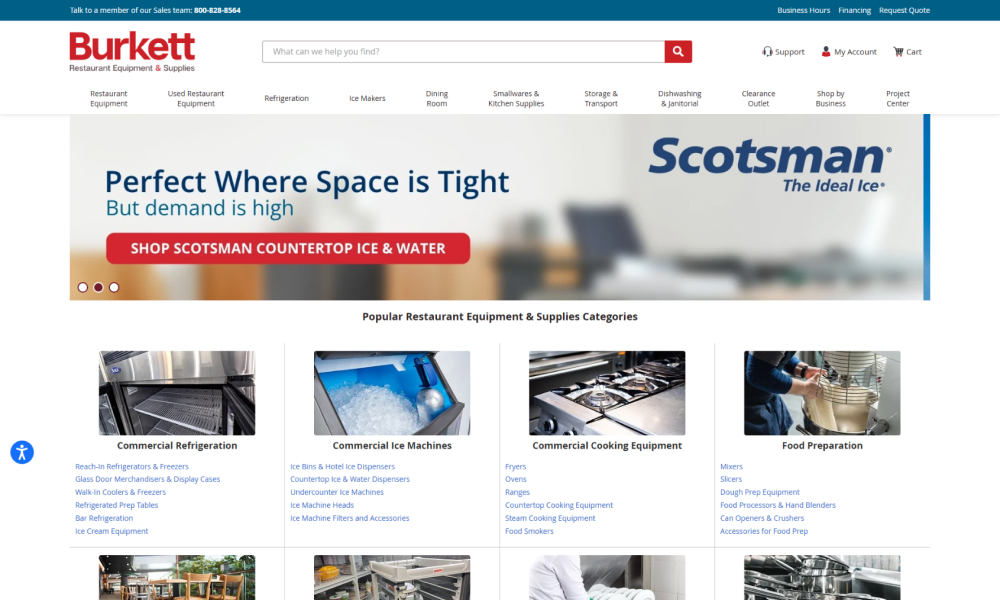Open the shopping cart icon
This screenshot has width=1000, height=600.
pyautogui.click(x=898, y=52)
